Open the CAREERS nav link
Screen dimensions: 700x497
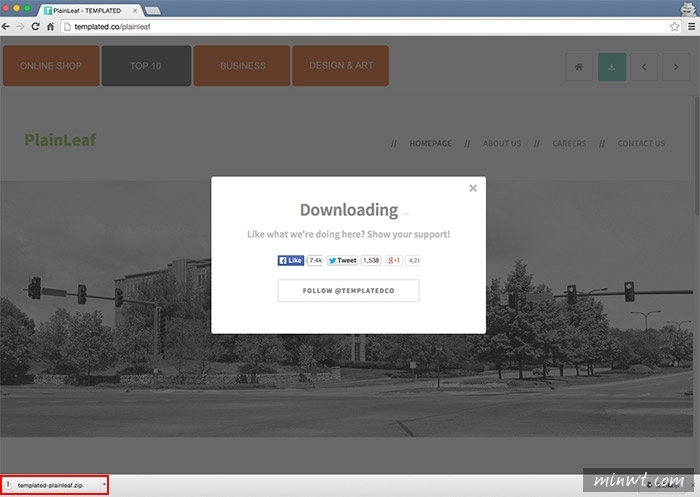pyautogui.click(x=569, y=143)
